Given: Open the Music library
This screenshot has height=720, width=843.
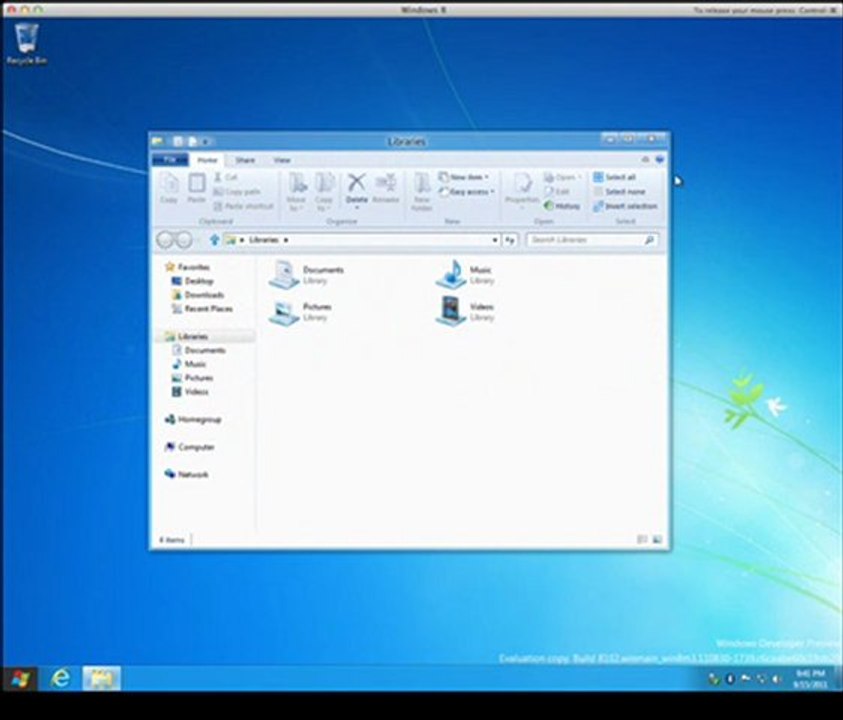Looking at the screenshot, I should [x=465, y=274].
